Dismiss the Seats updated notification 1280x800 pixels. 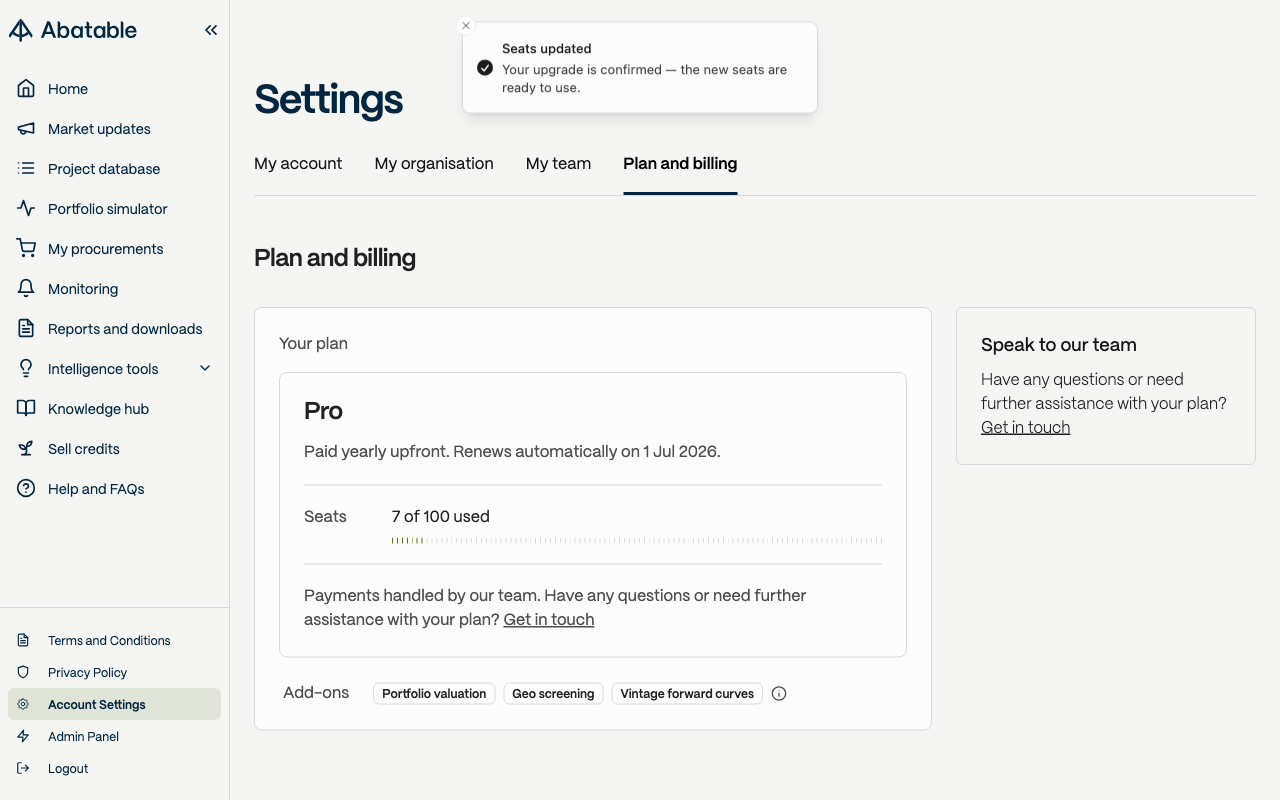tap(466, 26)
